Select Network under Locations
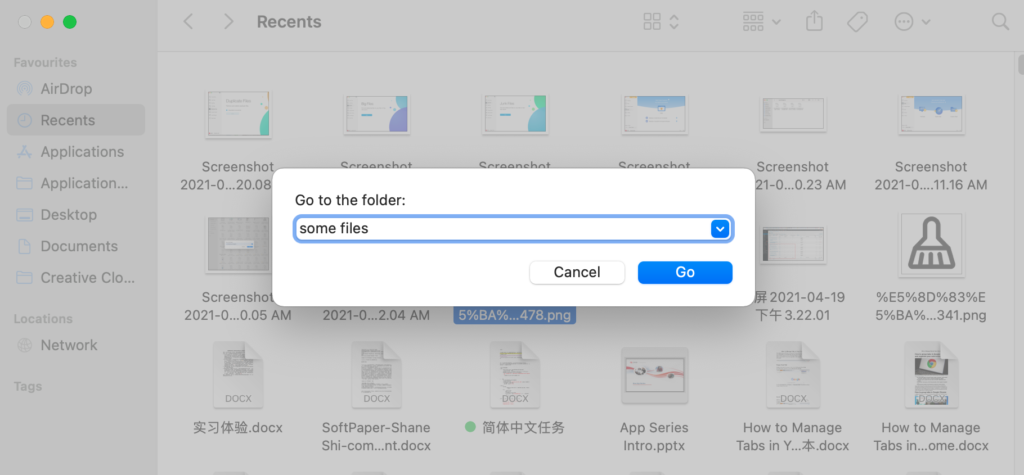The height and width of the screenshot is (475, 1024). 69,345
